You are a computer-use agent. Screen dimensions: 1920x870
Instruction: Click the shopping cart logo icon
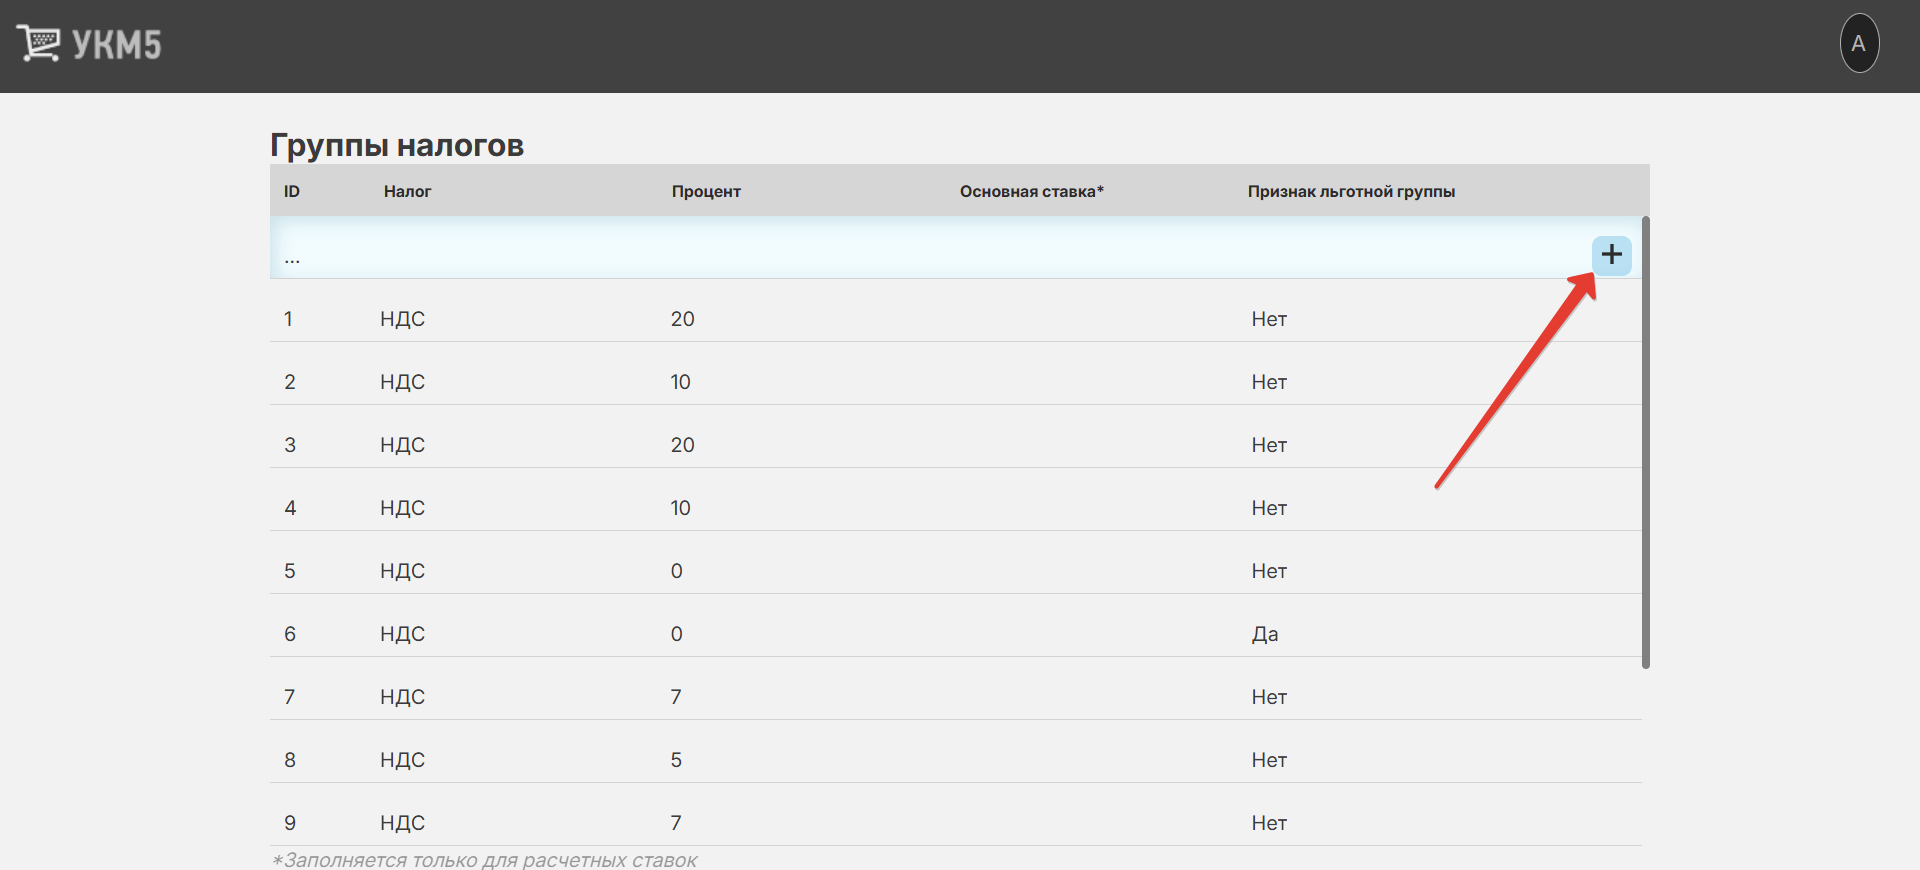coord(38,44)
